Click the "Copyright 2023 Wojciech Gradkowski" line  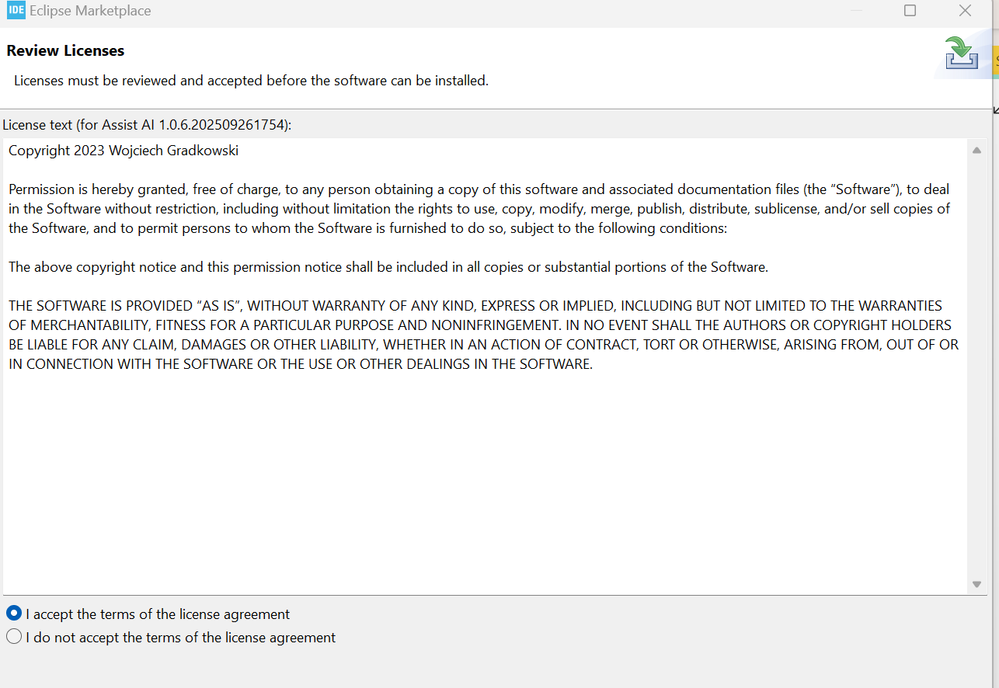pyautogui.click(x=123, y=151)
